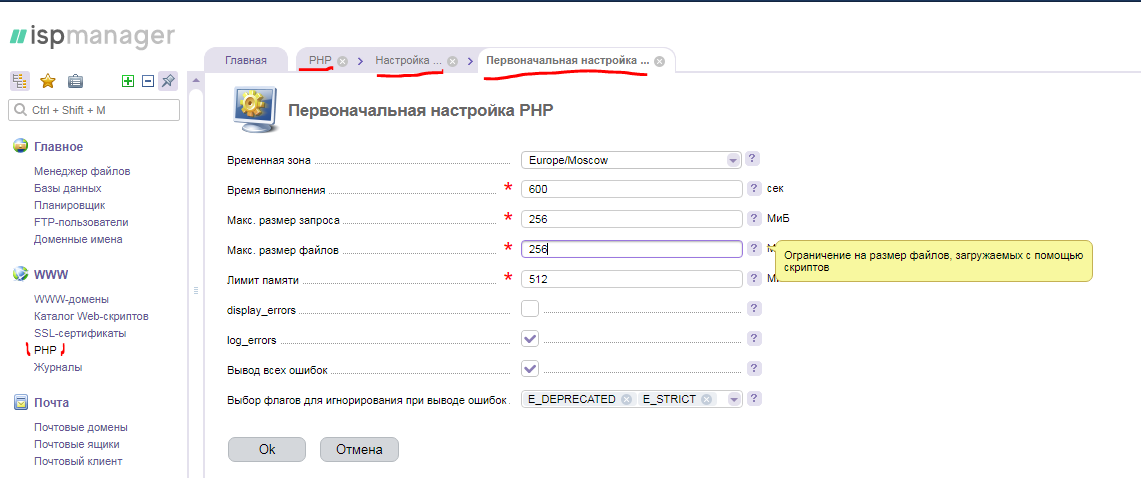
Task: Click help icon next to Временная зона
Action: (754, 159)
